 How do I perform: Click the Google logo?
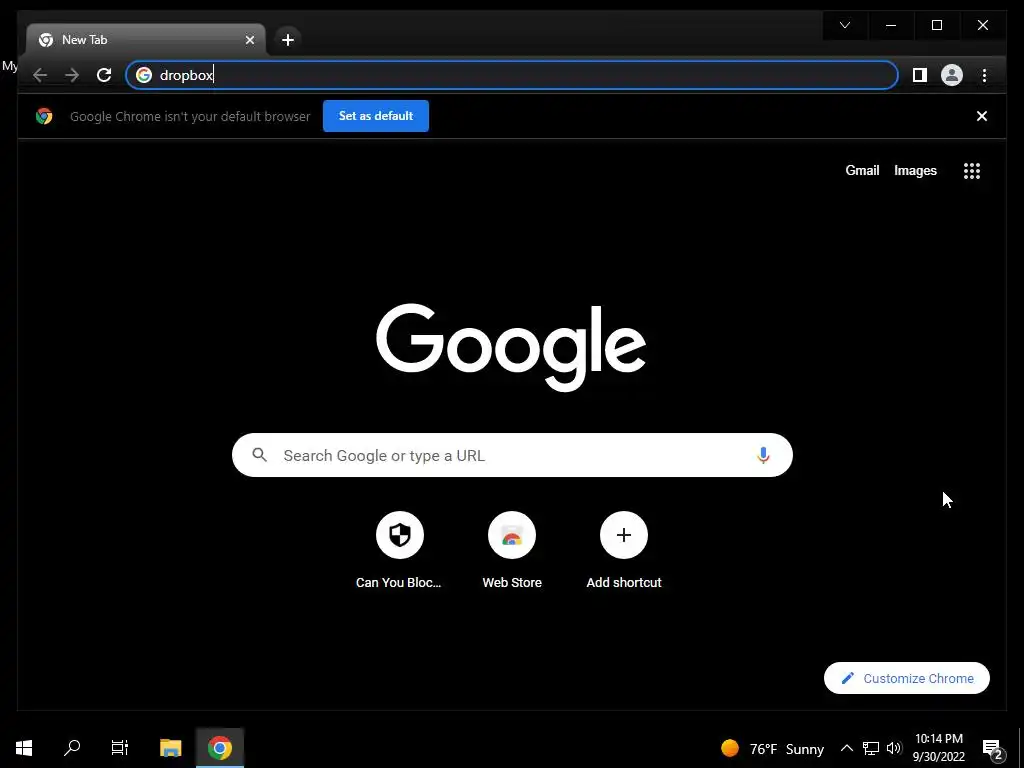(511, 347)
